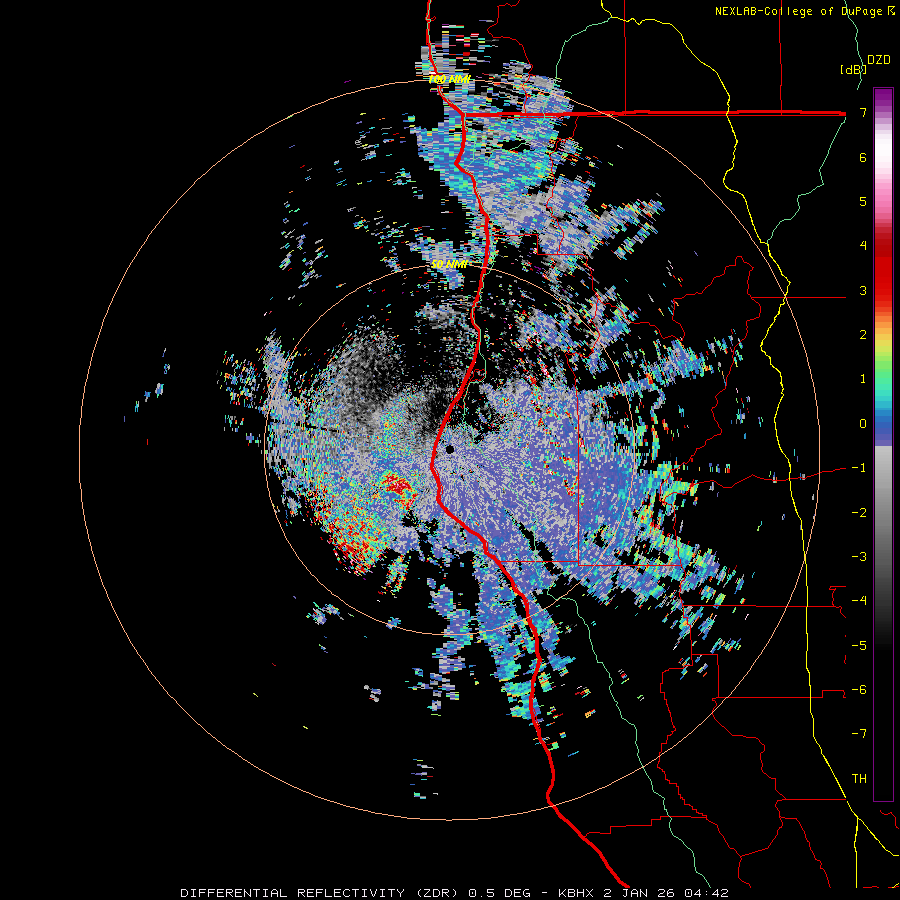The width and height of the screenshot is (900, 900).
Task: Select the 3 value on color scale
Action: (x=863, y=290)
